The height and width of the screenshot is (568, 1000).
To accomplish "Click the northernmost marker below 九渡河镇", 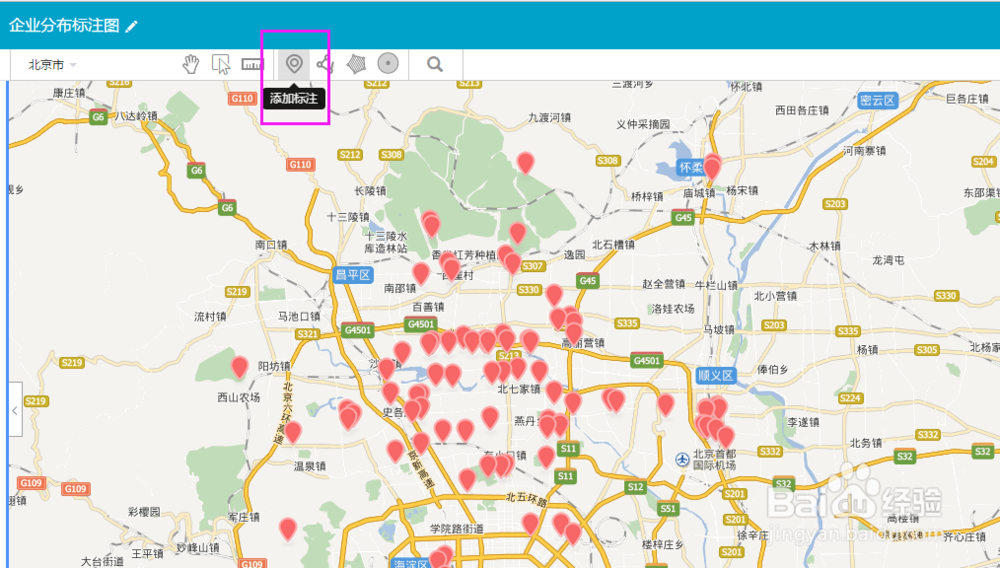I will [526, 163].
